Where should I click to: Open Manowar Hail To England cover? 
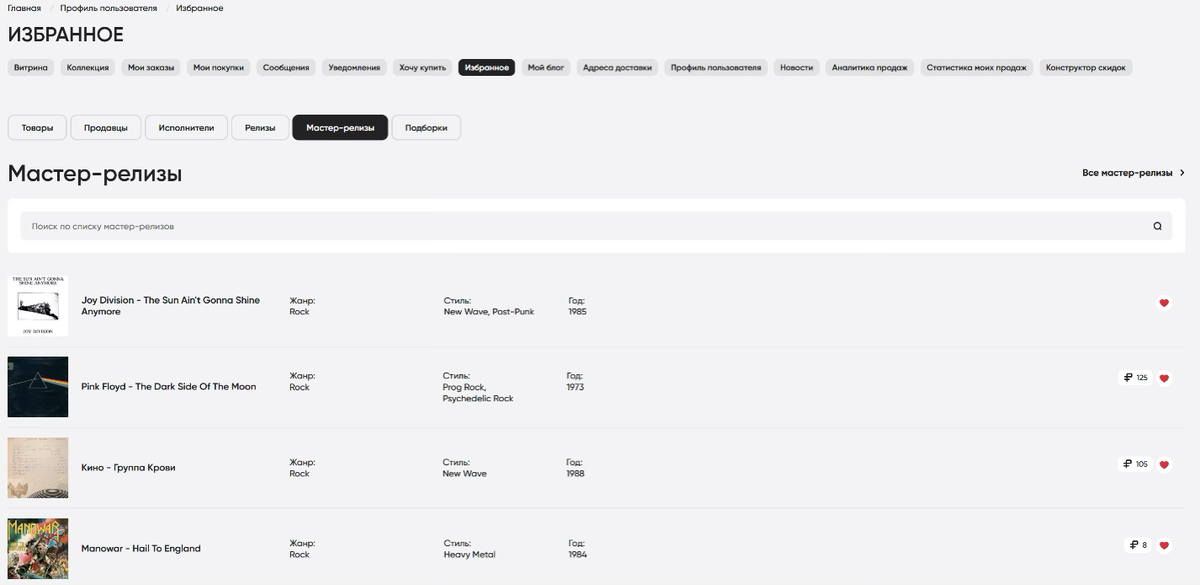[x=38, y=549]
